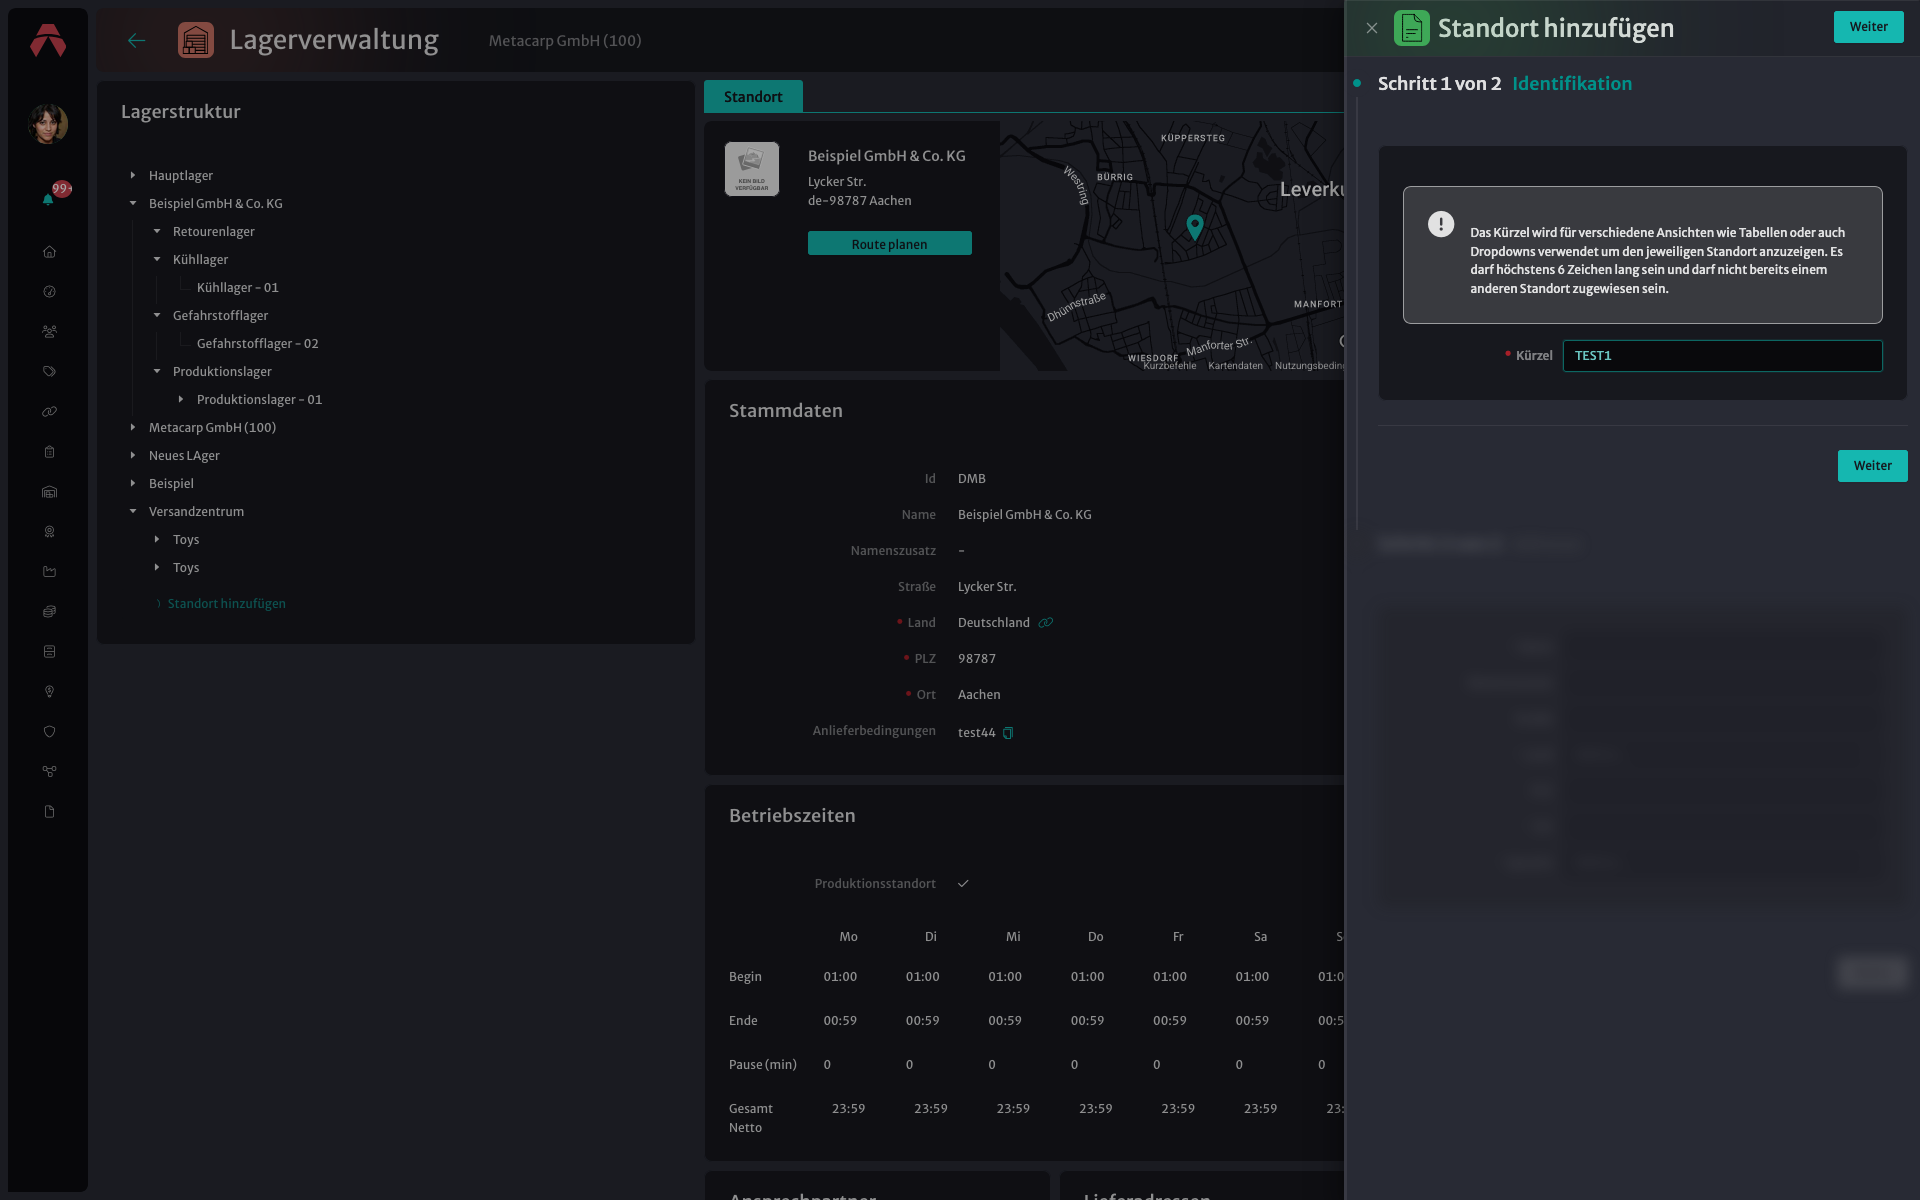
Task: Go back using the left arrow
Action: [137, 40]
